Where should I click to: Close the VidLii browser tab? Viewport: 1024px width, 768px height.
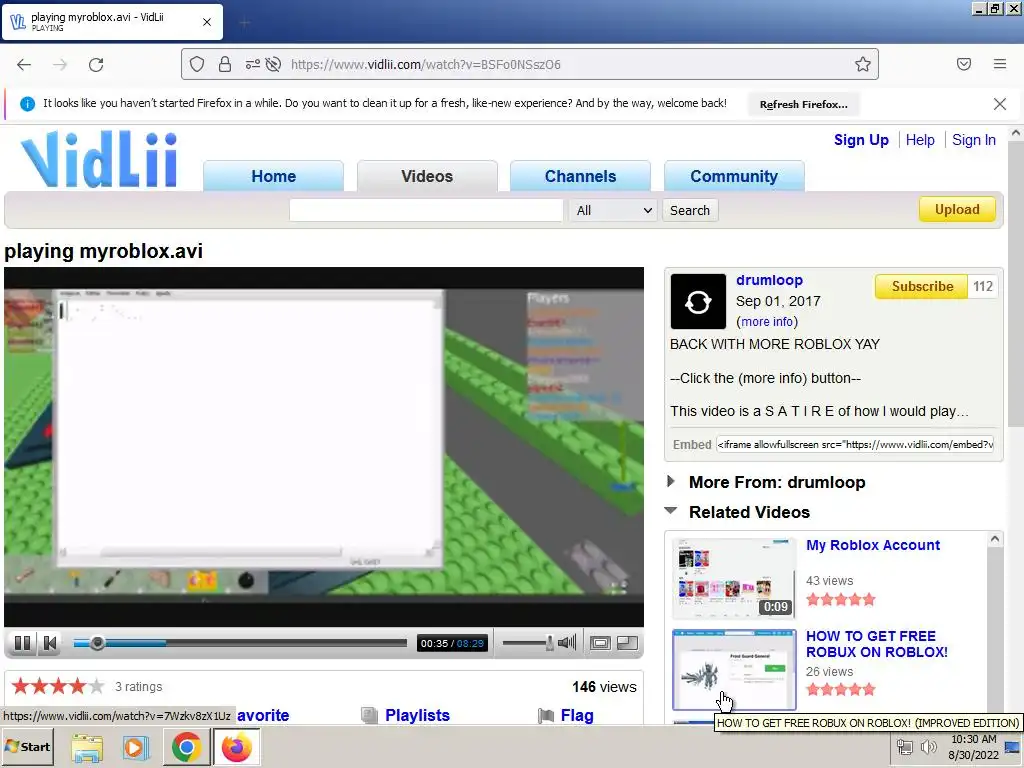207,22
